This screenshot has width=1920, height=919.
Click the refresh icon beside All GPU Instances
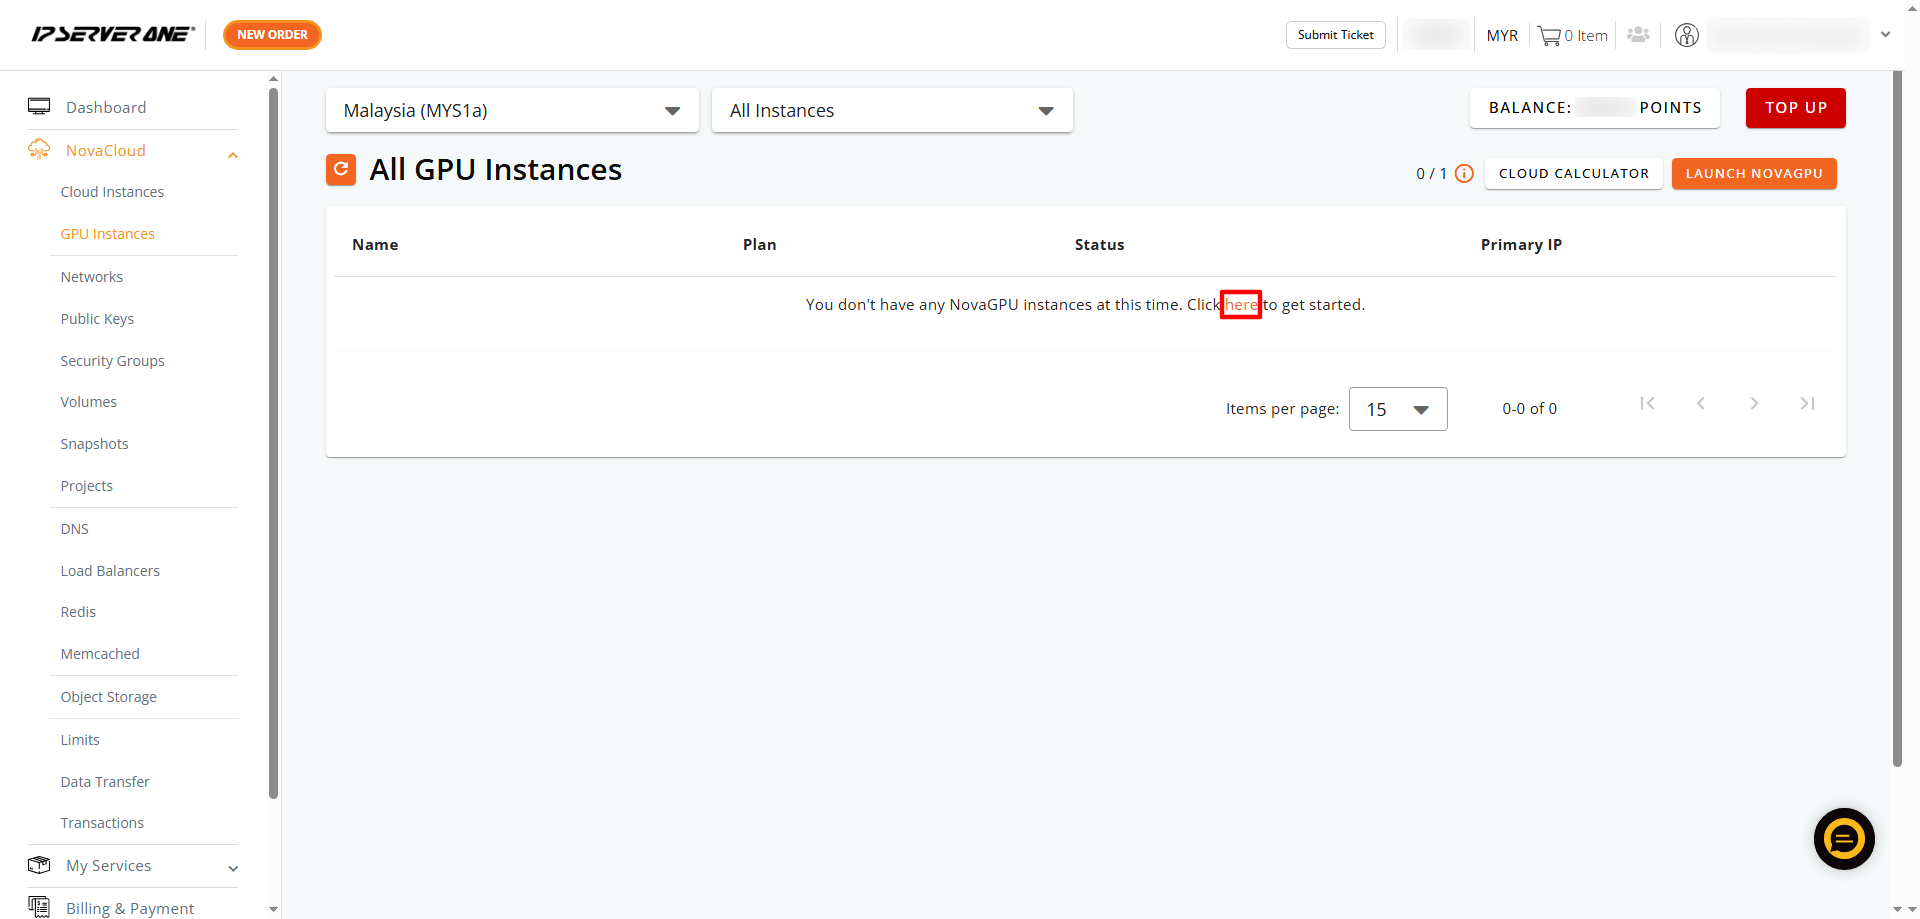tap(341, 170)
